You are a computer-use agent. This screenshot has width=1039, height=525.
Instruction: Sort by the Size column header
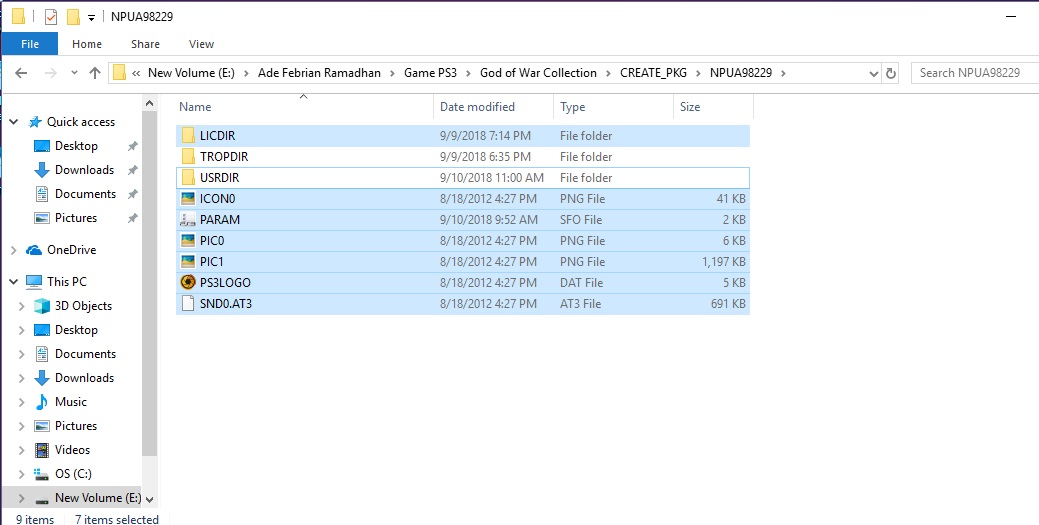pyautogui.click(x=714, y=107)
